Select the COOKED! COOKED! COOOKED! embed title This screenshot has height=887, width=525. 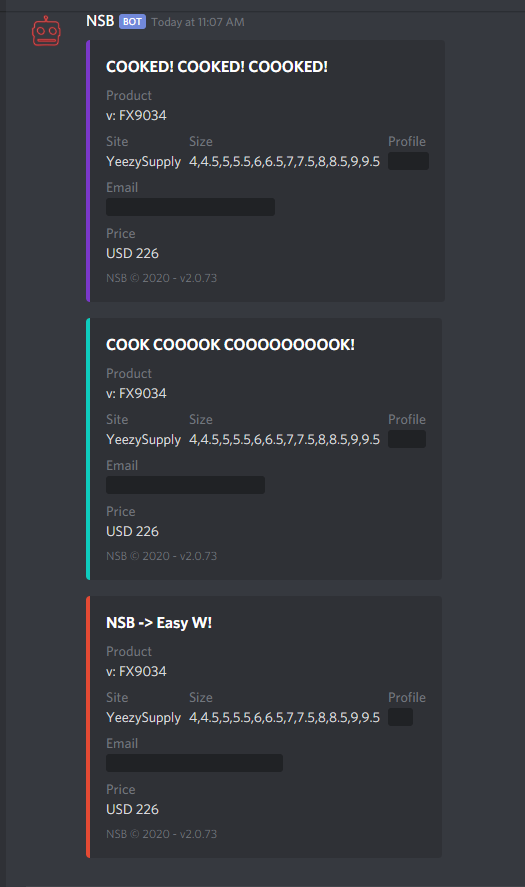217,67
